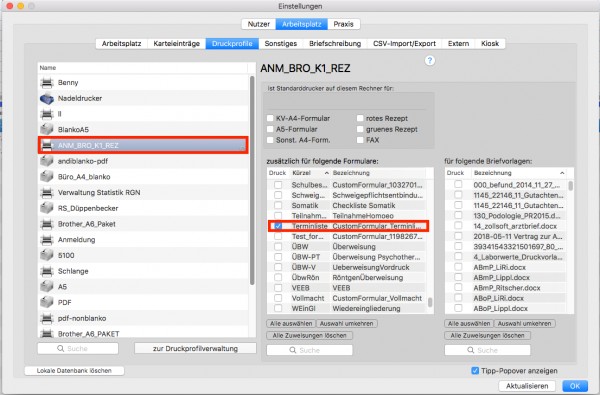Image resolution: width=600 pixels, height=395 pixels.
Task: Click Alle auswählen under the forms list
Action: coord(291,323)
